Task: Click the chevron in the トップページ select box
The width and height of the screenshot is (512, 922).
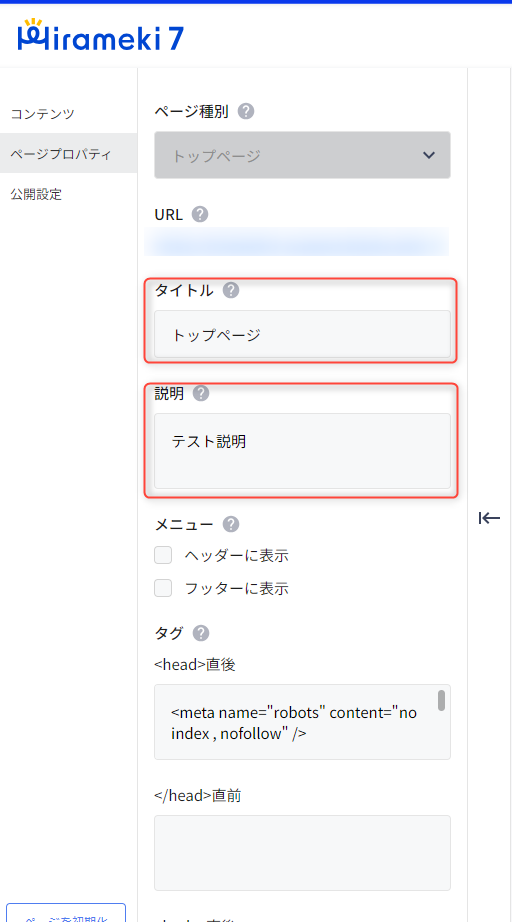Action: 429,155
